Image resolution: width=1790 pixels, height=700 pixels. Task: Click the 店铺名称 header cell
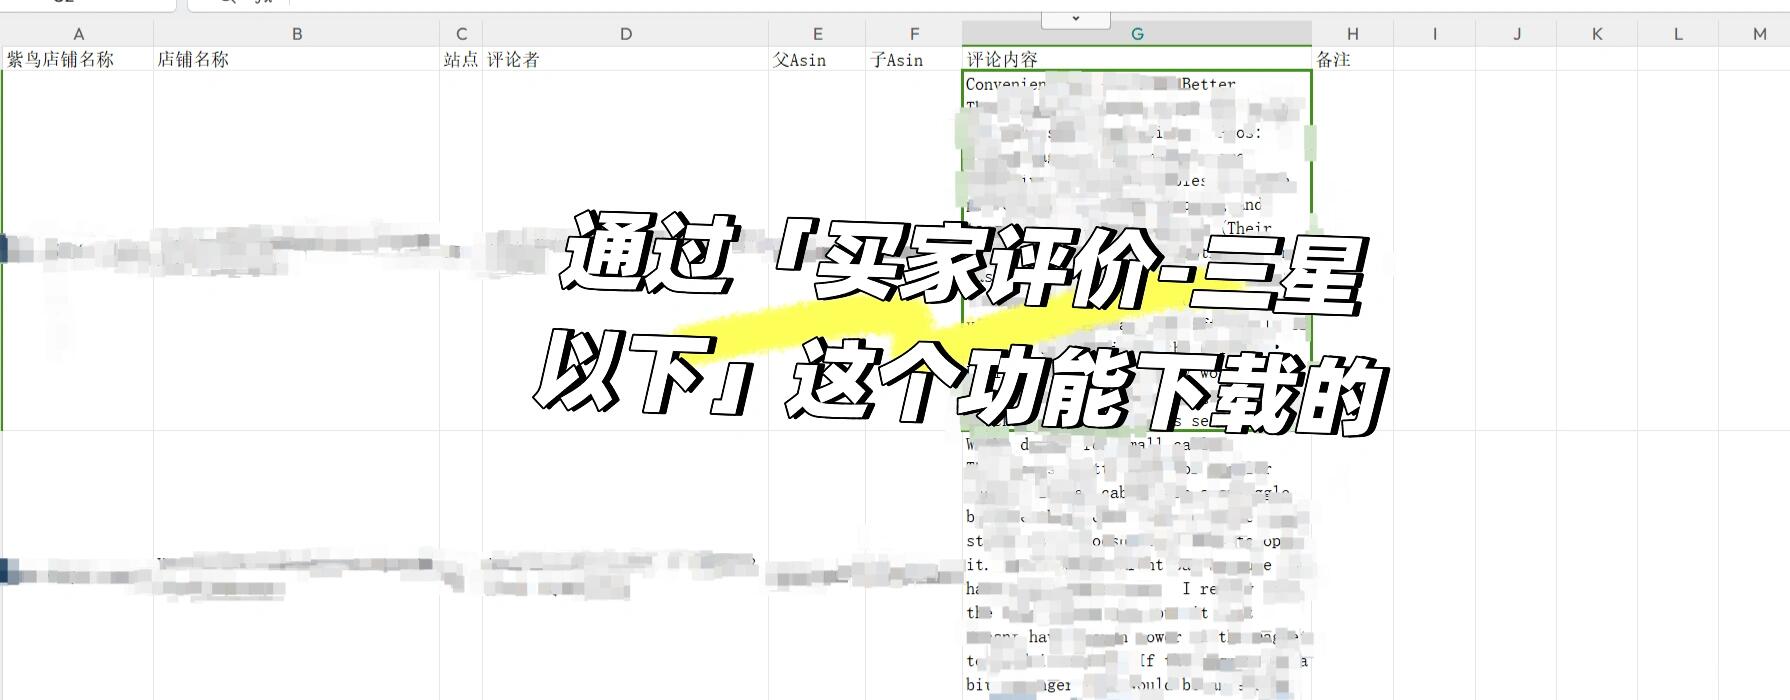click(297, 59)
